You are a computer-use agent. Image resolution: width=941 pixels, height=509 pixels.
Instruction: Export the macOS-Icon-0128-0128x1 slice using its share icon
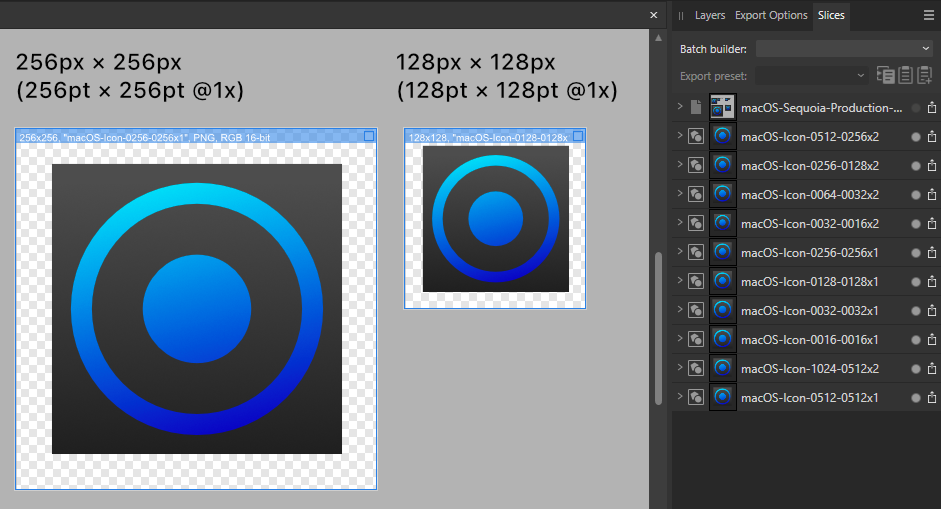(931, 282)
